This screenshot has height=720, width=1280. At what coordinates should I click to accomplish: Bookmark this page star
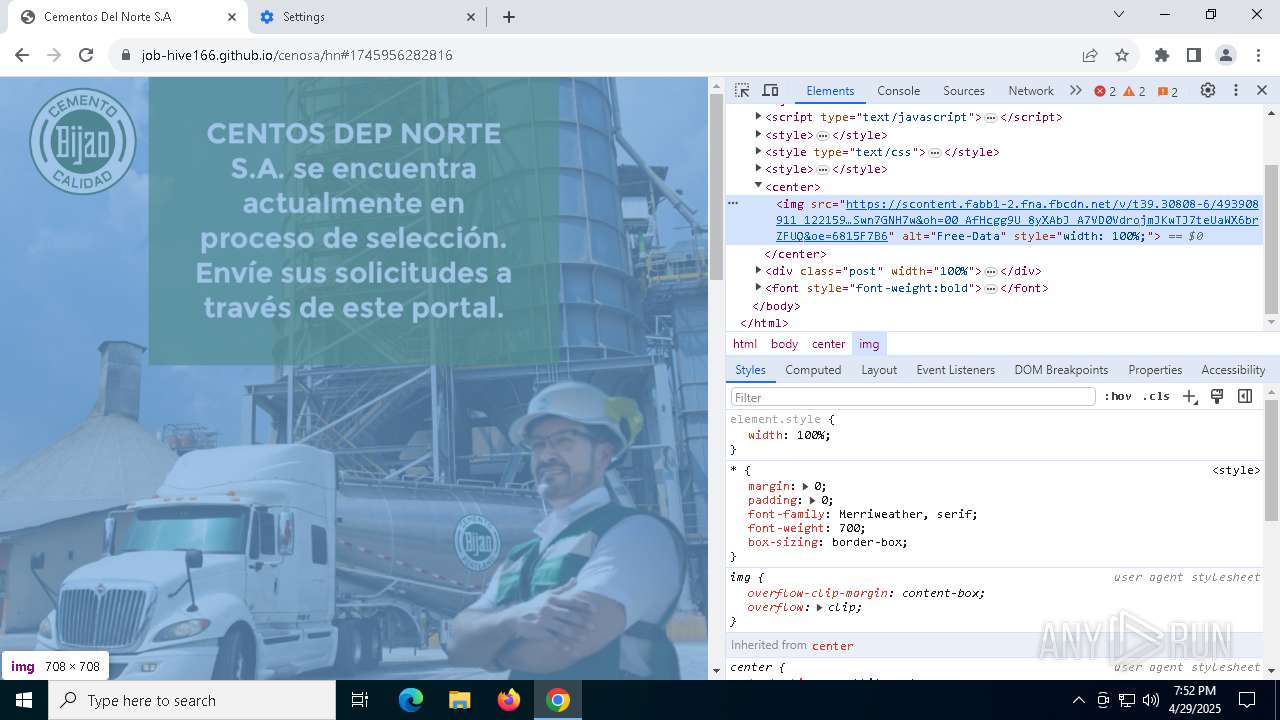(x=1122, y=55)
